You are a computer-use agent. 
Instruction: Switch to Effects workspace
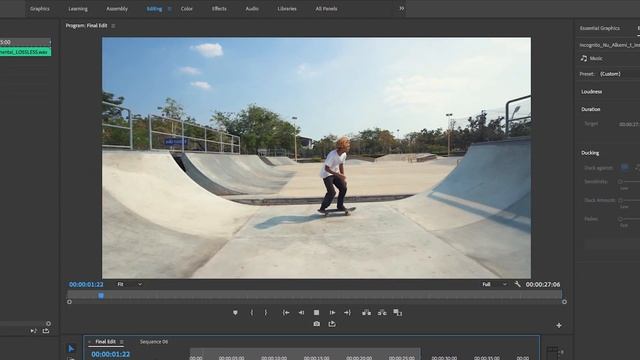pyautogui.click(x=219, y=9)
